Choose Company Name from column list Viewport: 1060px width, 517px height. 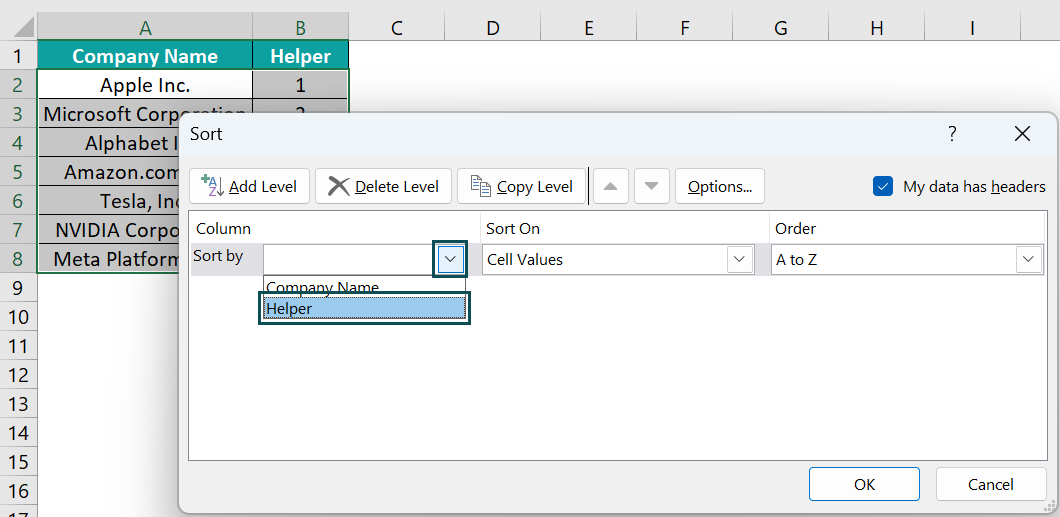[364, 286]
